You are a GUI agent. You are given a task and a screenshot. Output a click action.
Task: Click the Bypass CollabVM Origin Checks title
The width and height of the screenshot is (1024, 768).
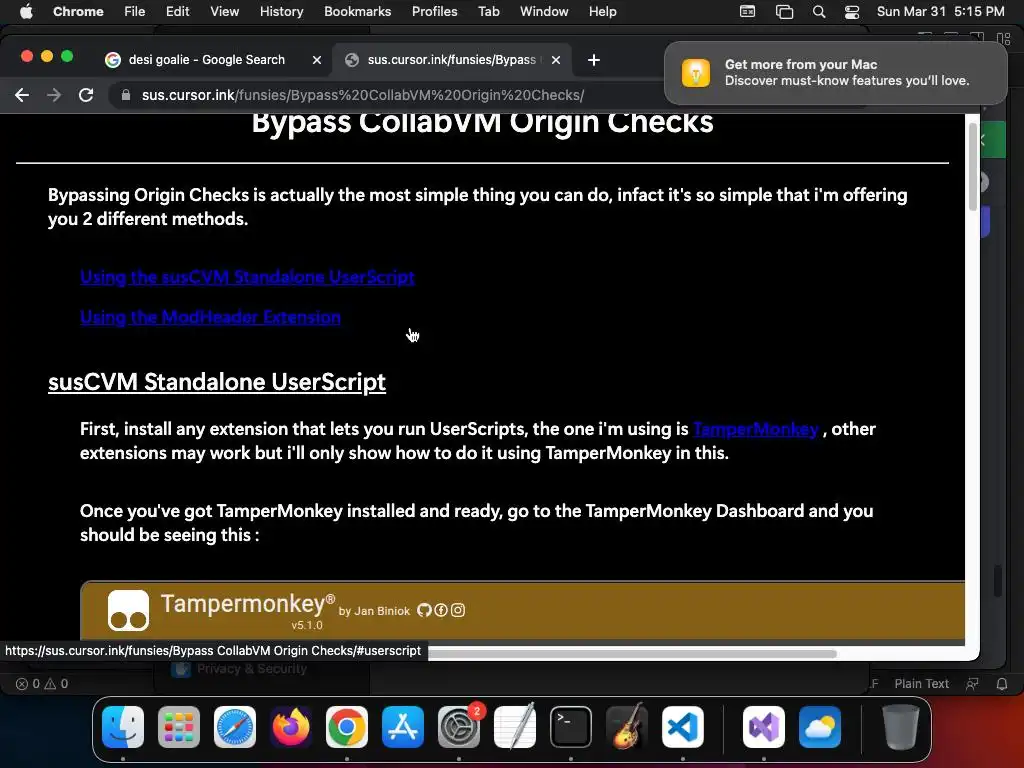[483, 123]
